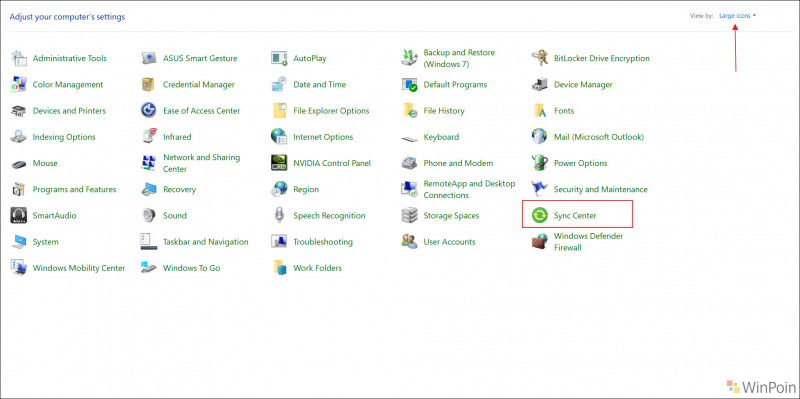Click the User Accounts text link

[449, 242]
